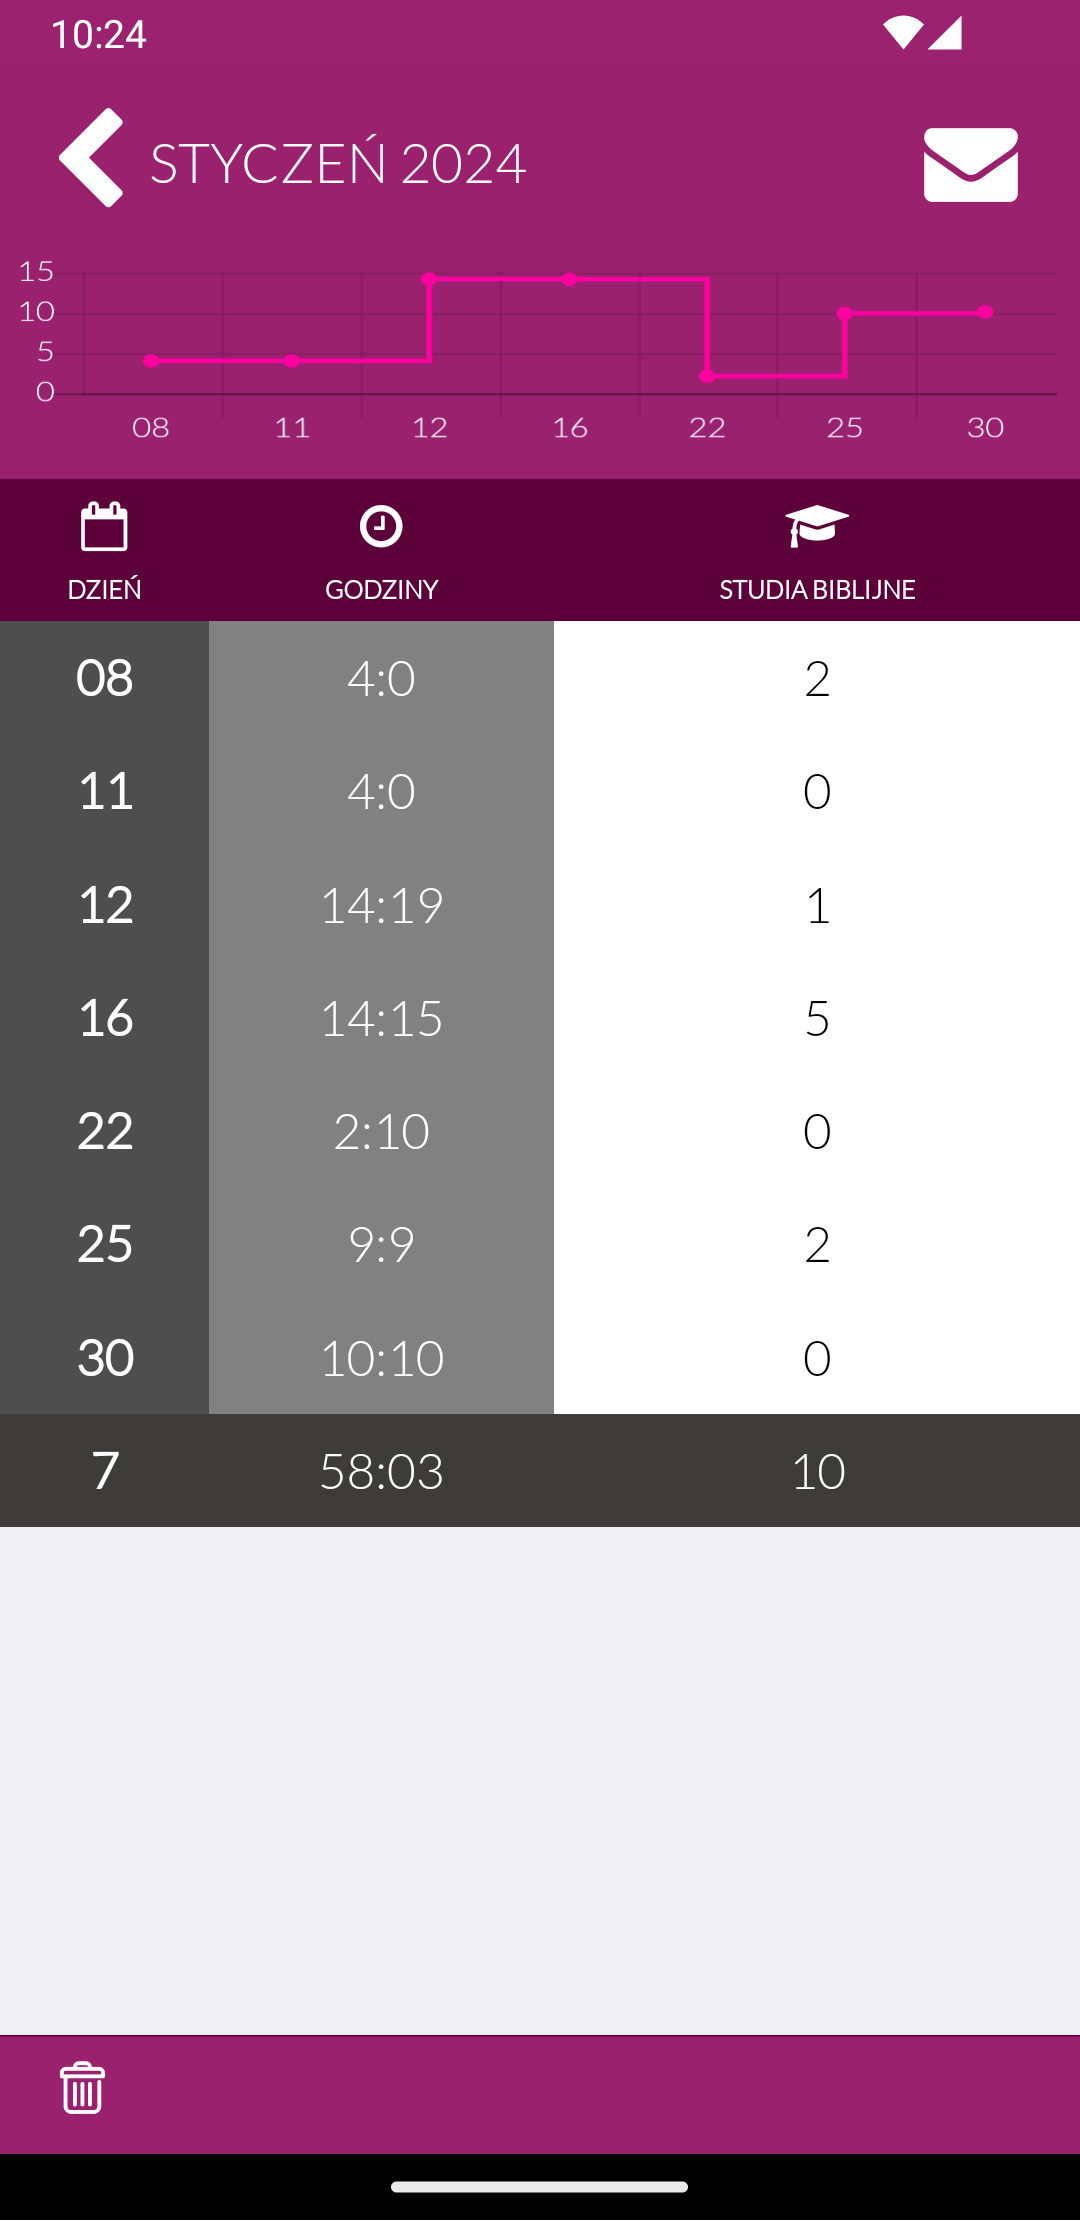Open hours entry 14:19 for day 12

coord(381,905)
